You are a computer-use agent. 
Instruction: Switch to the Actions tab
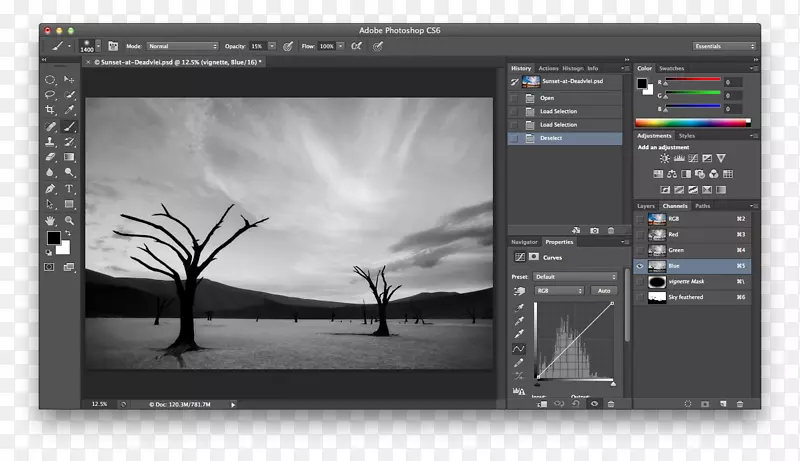tap(548, 68)
